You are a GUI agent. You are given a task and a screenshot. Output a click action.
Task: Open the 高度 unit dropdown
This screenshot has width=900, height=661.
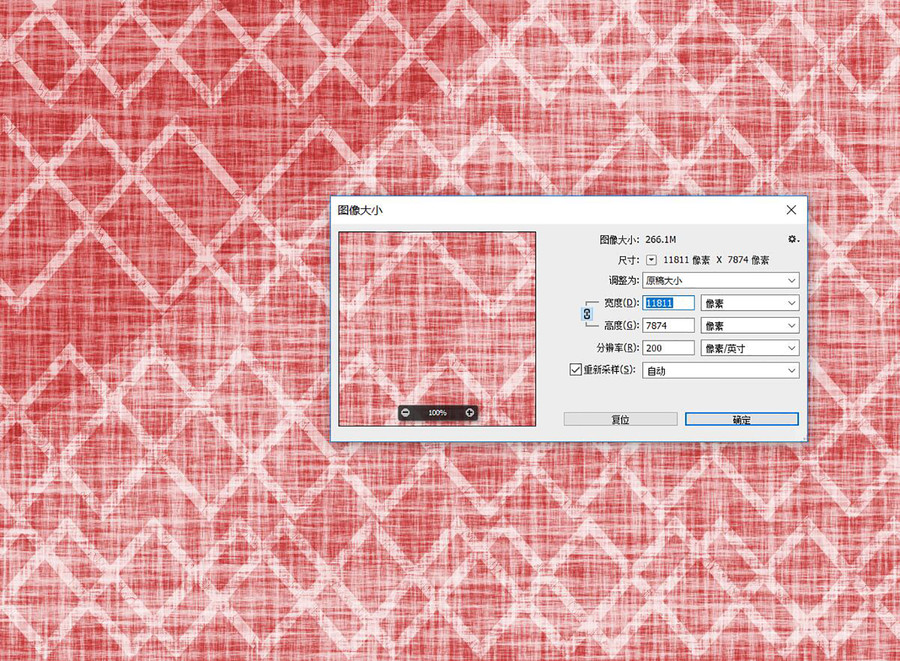click(750, 325)
